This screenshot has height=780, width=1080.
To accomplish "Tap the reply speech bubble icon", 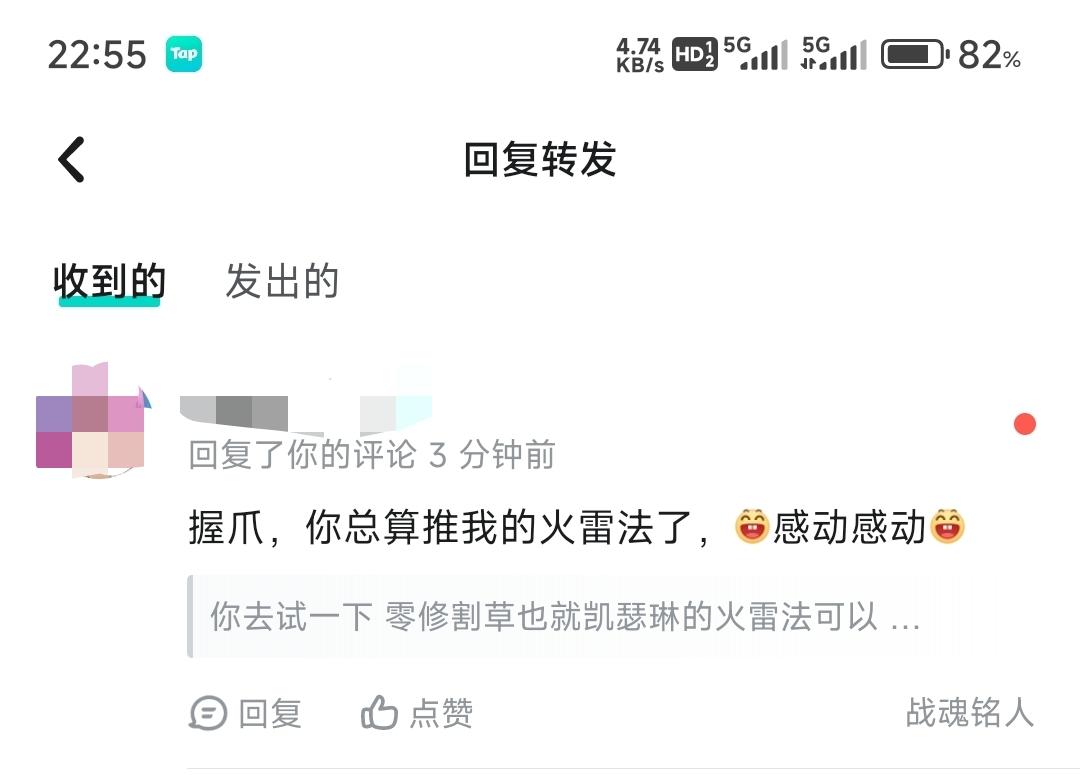I will tap(208, 713).
